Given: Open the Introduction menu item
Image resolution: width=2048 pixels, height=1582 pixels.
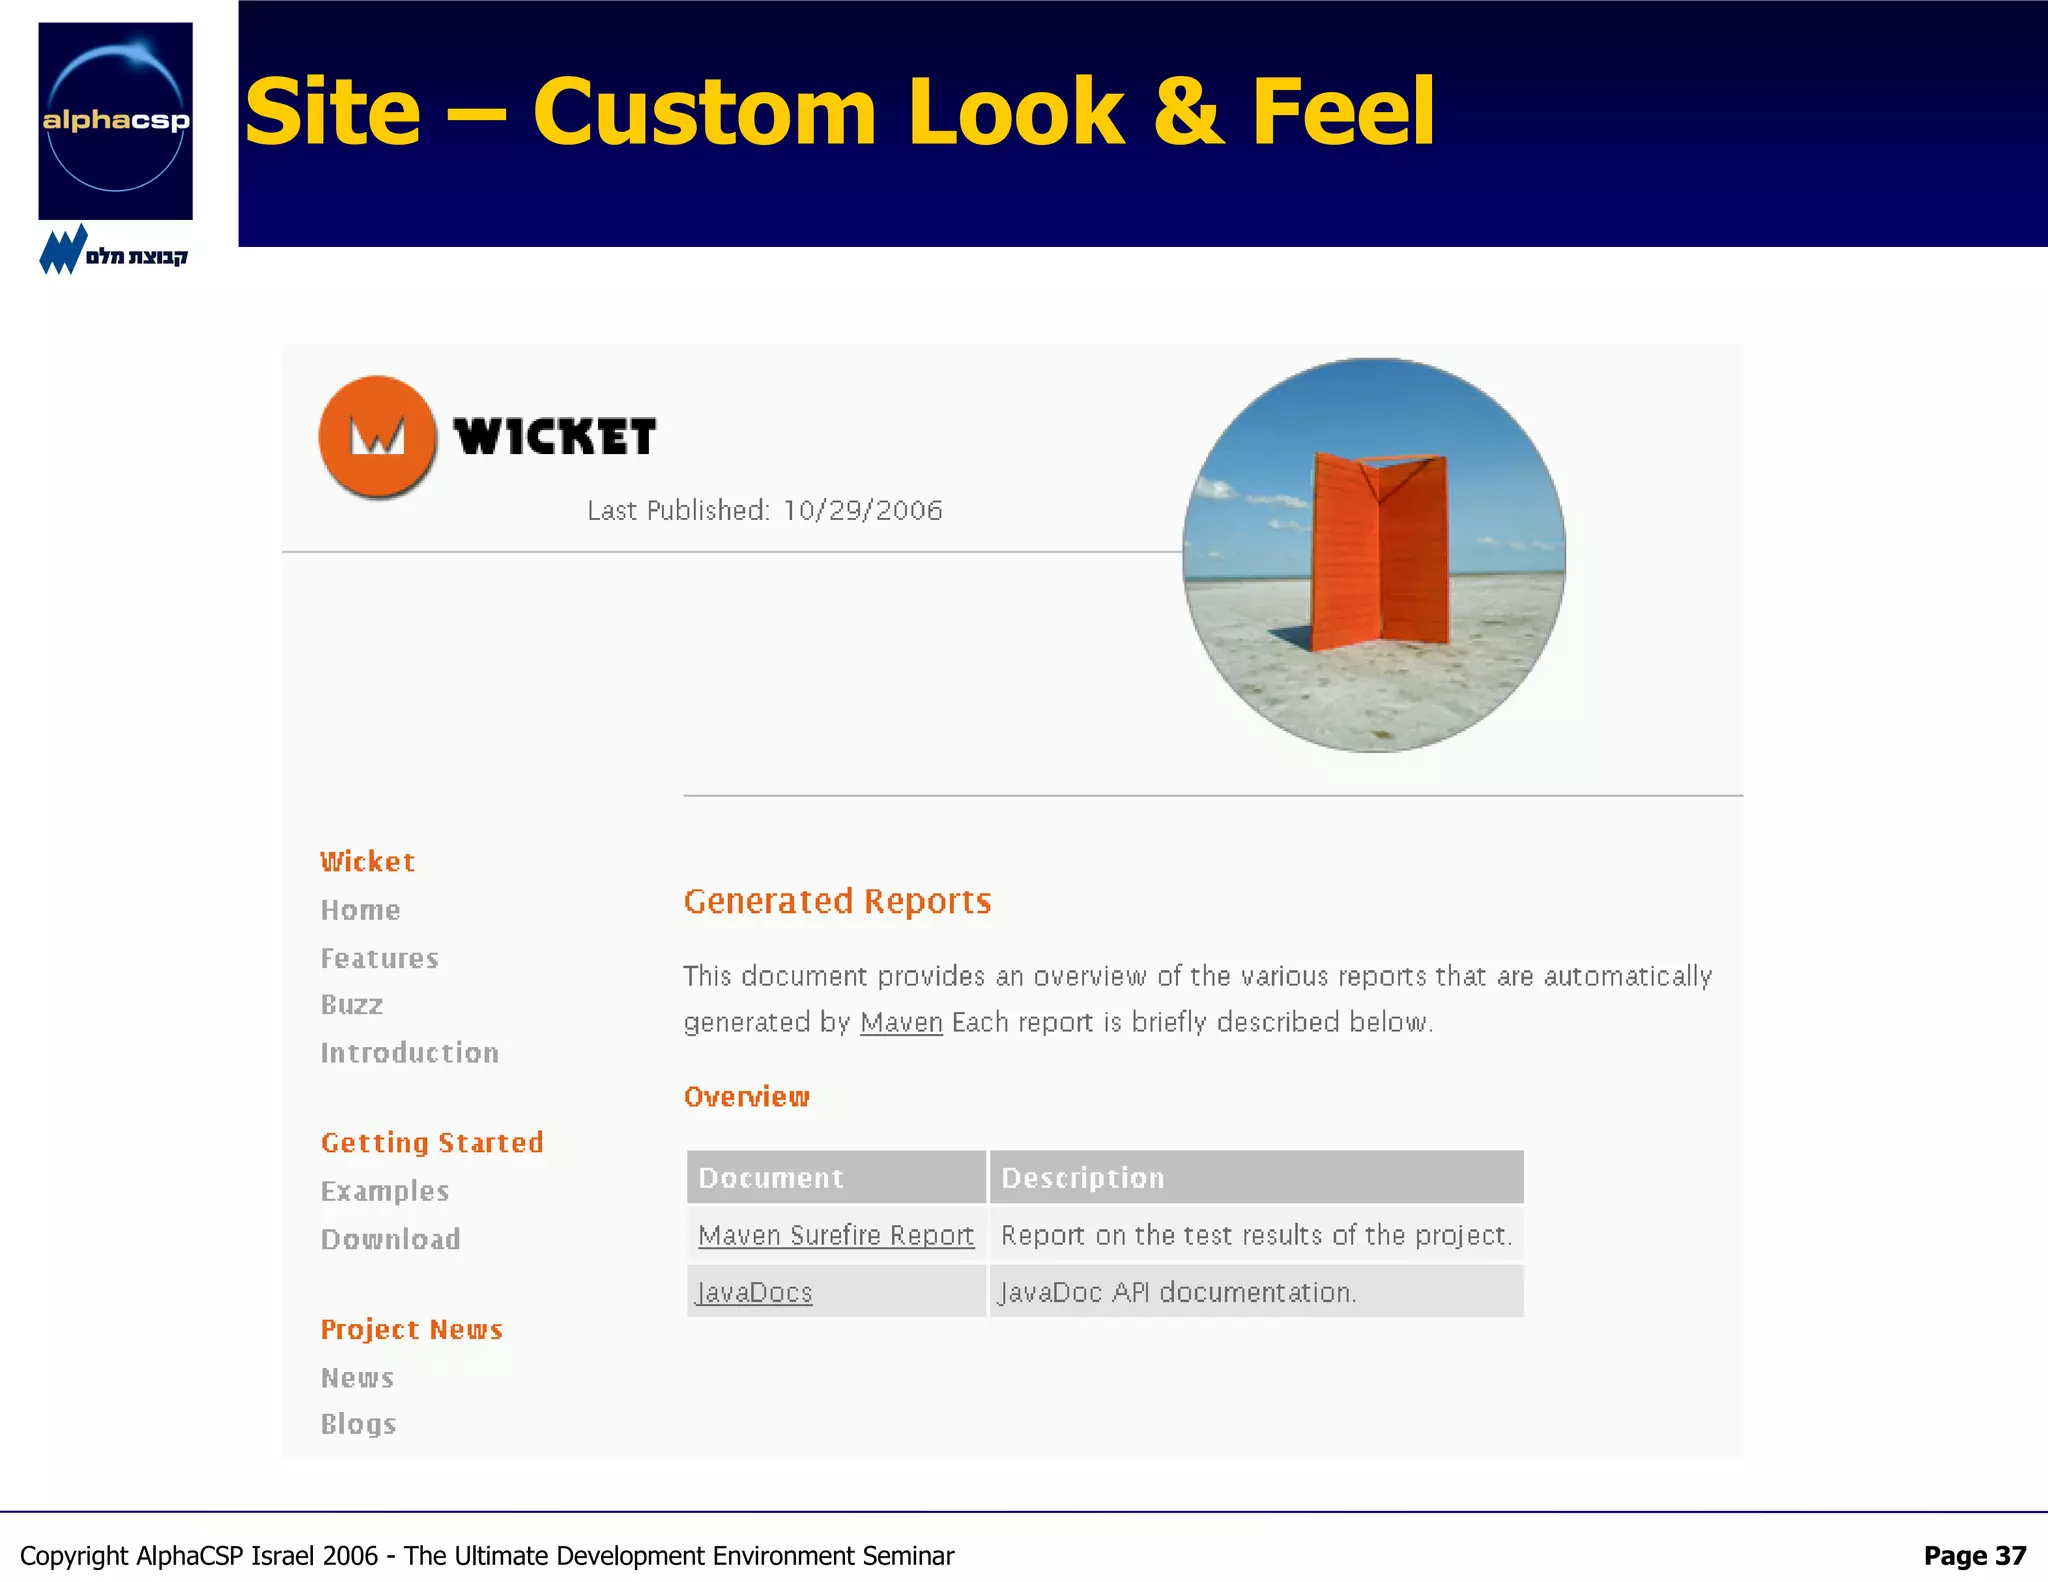Looking at the screenshot, I should tap(409, 1052).
